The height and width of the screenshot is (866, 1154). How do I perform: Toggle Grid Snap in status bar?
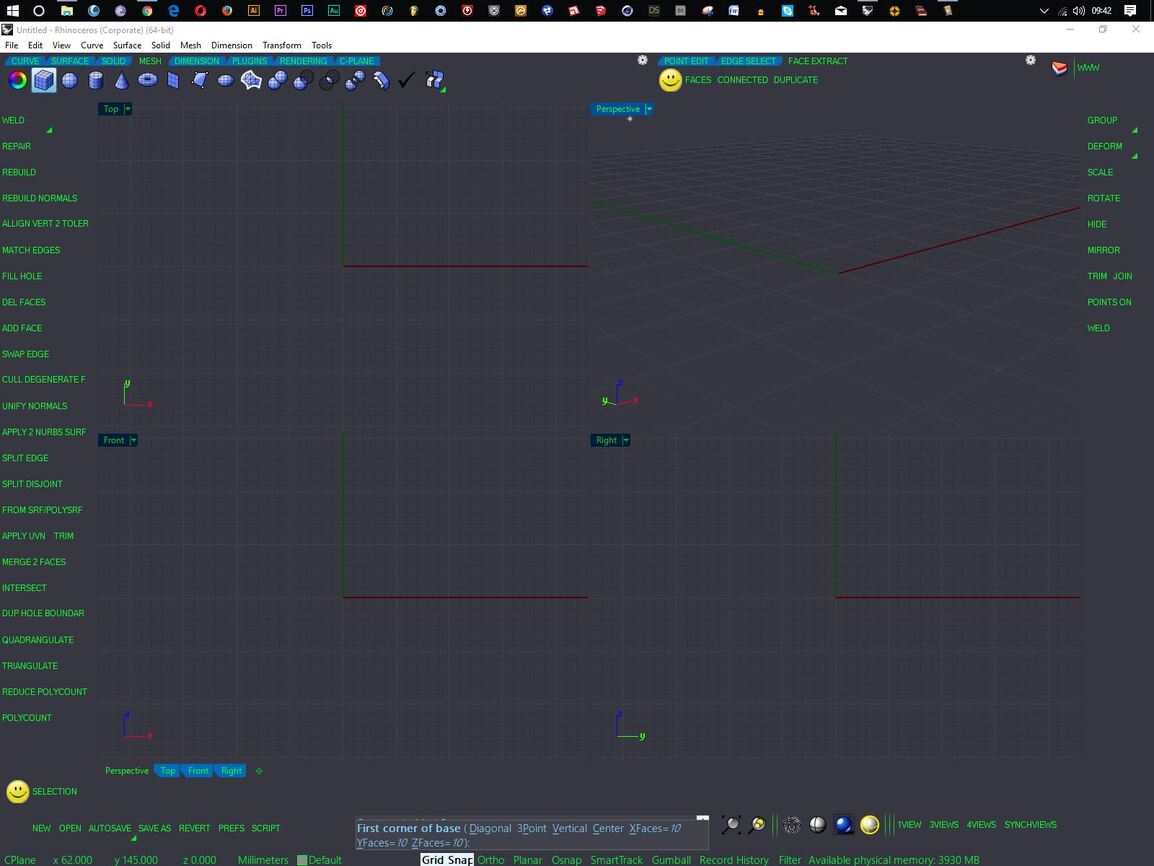(x=447, y=860)
